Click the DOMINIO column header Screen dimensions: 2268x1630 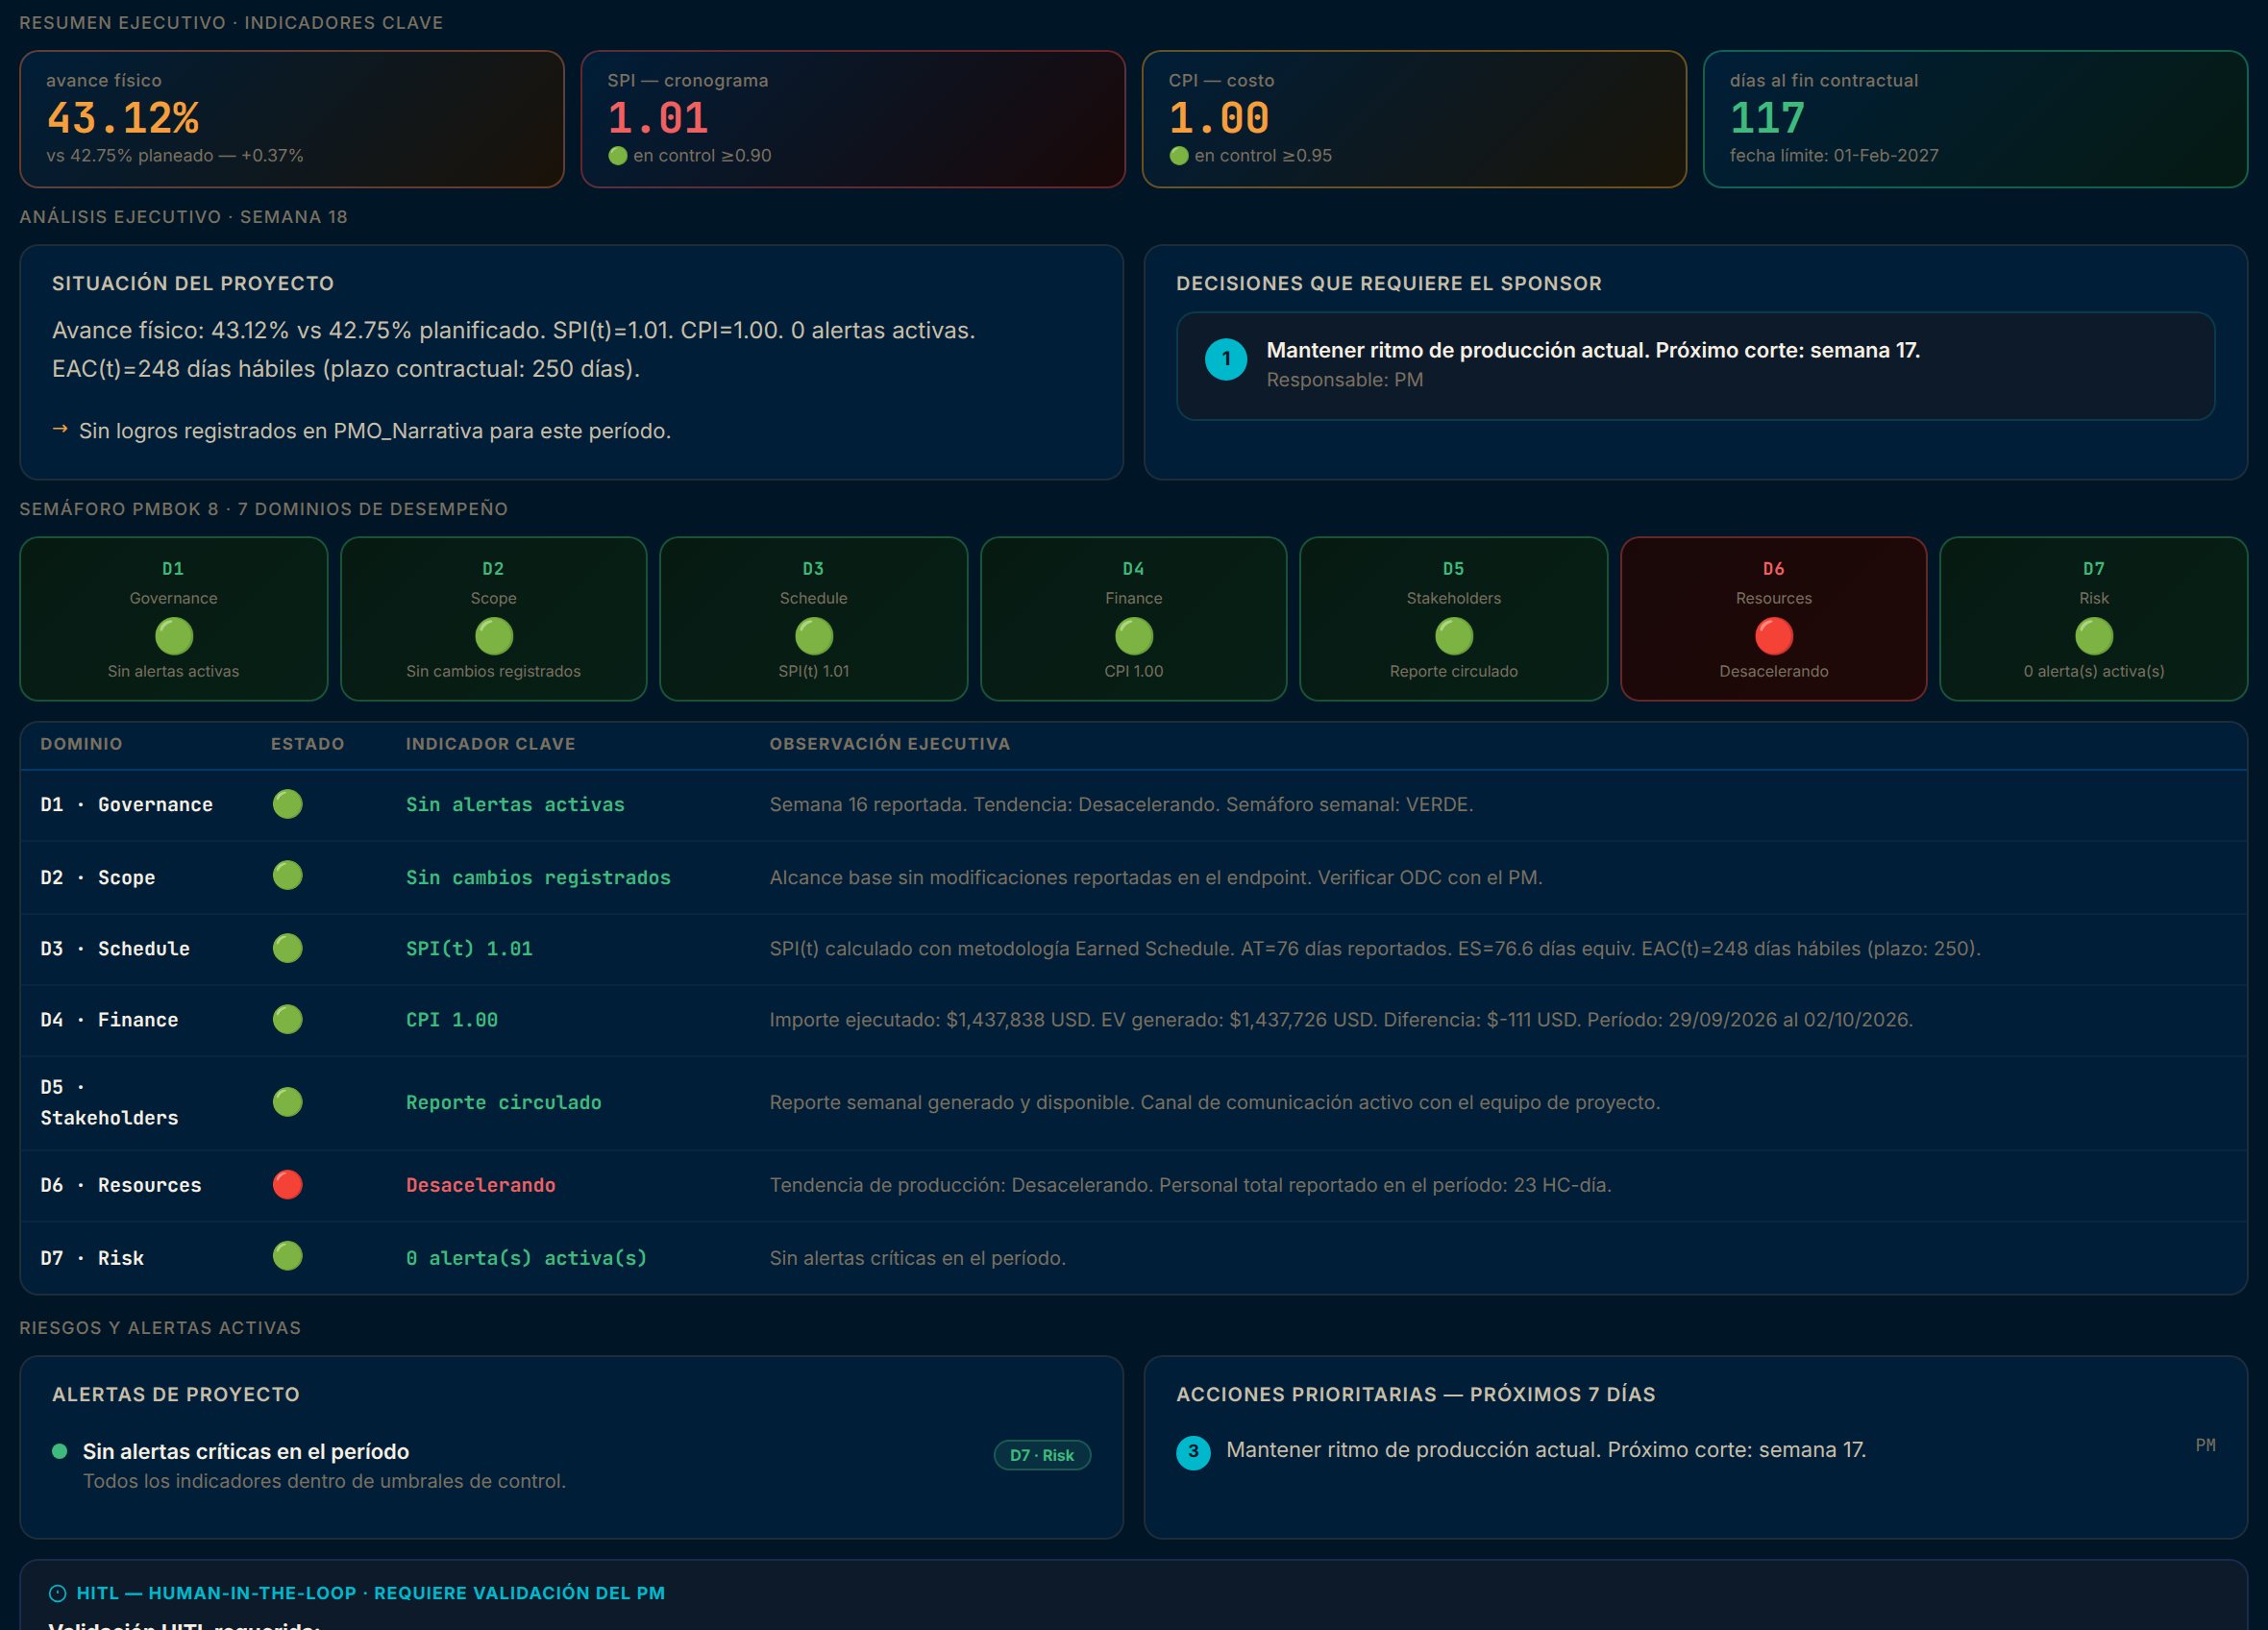[81, 744]
